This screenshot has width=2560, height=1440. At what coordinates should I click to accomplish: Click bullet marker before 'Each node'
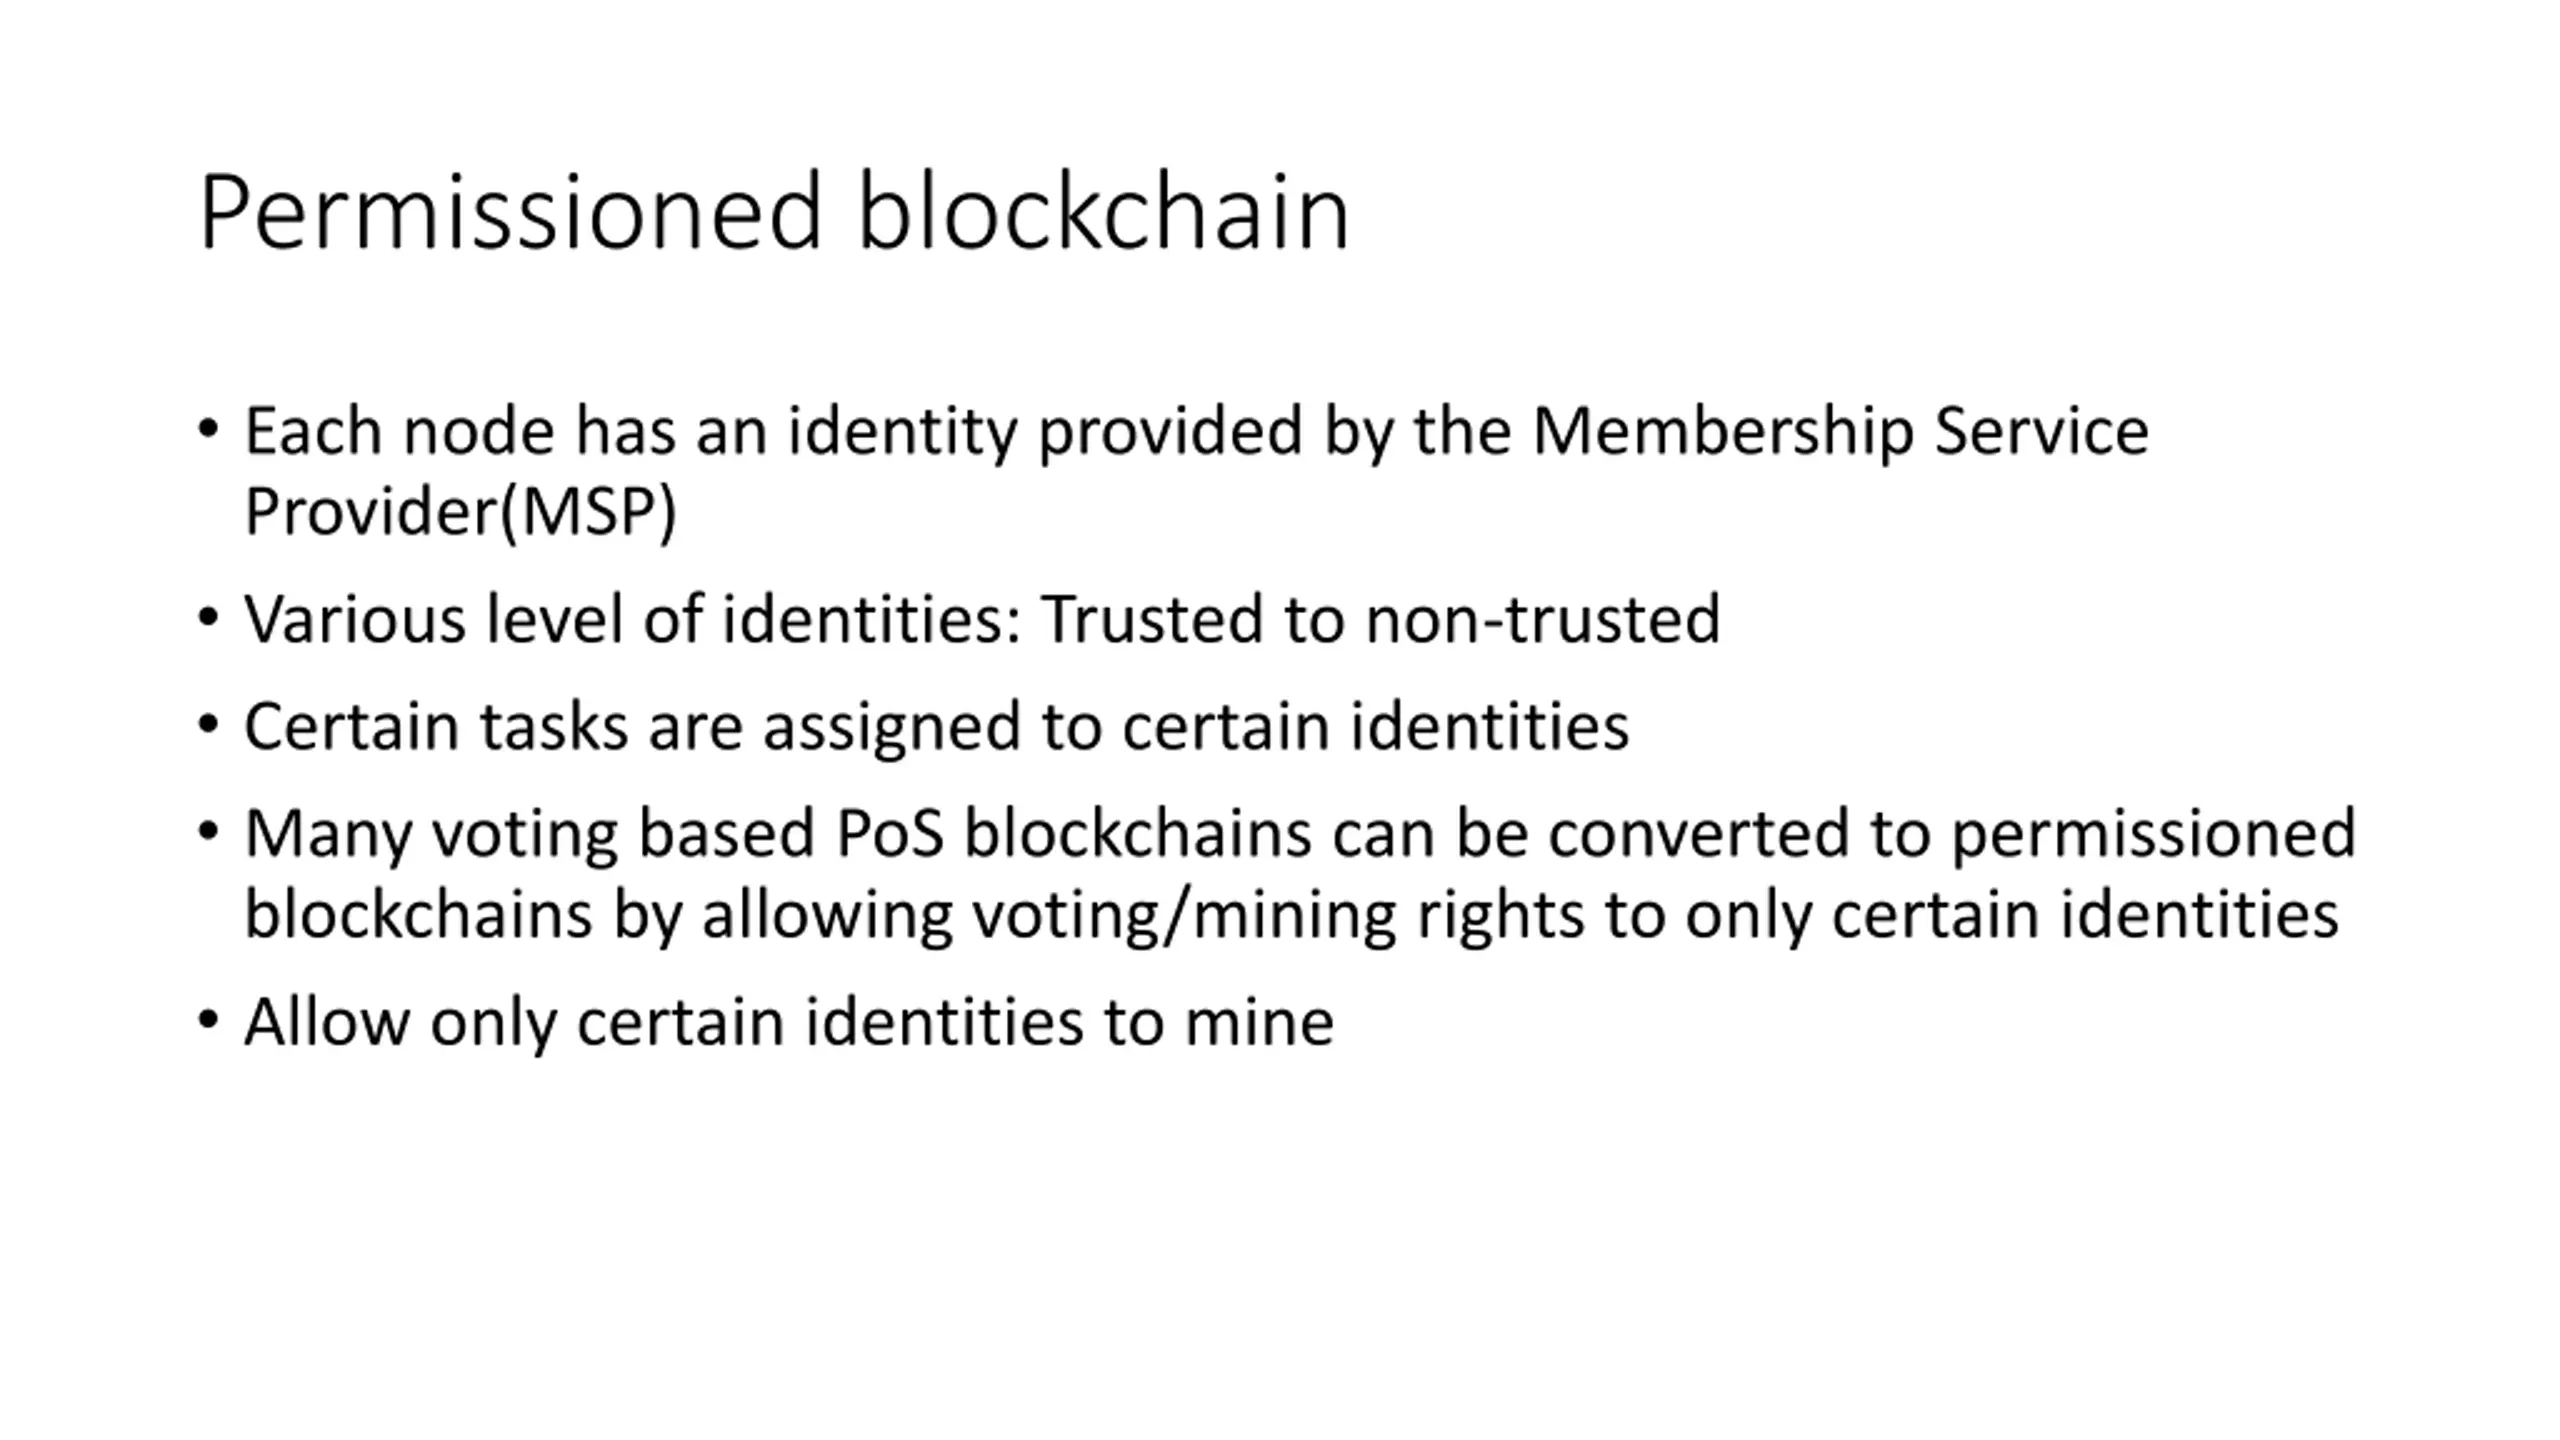(208, 431)
